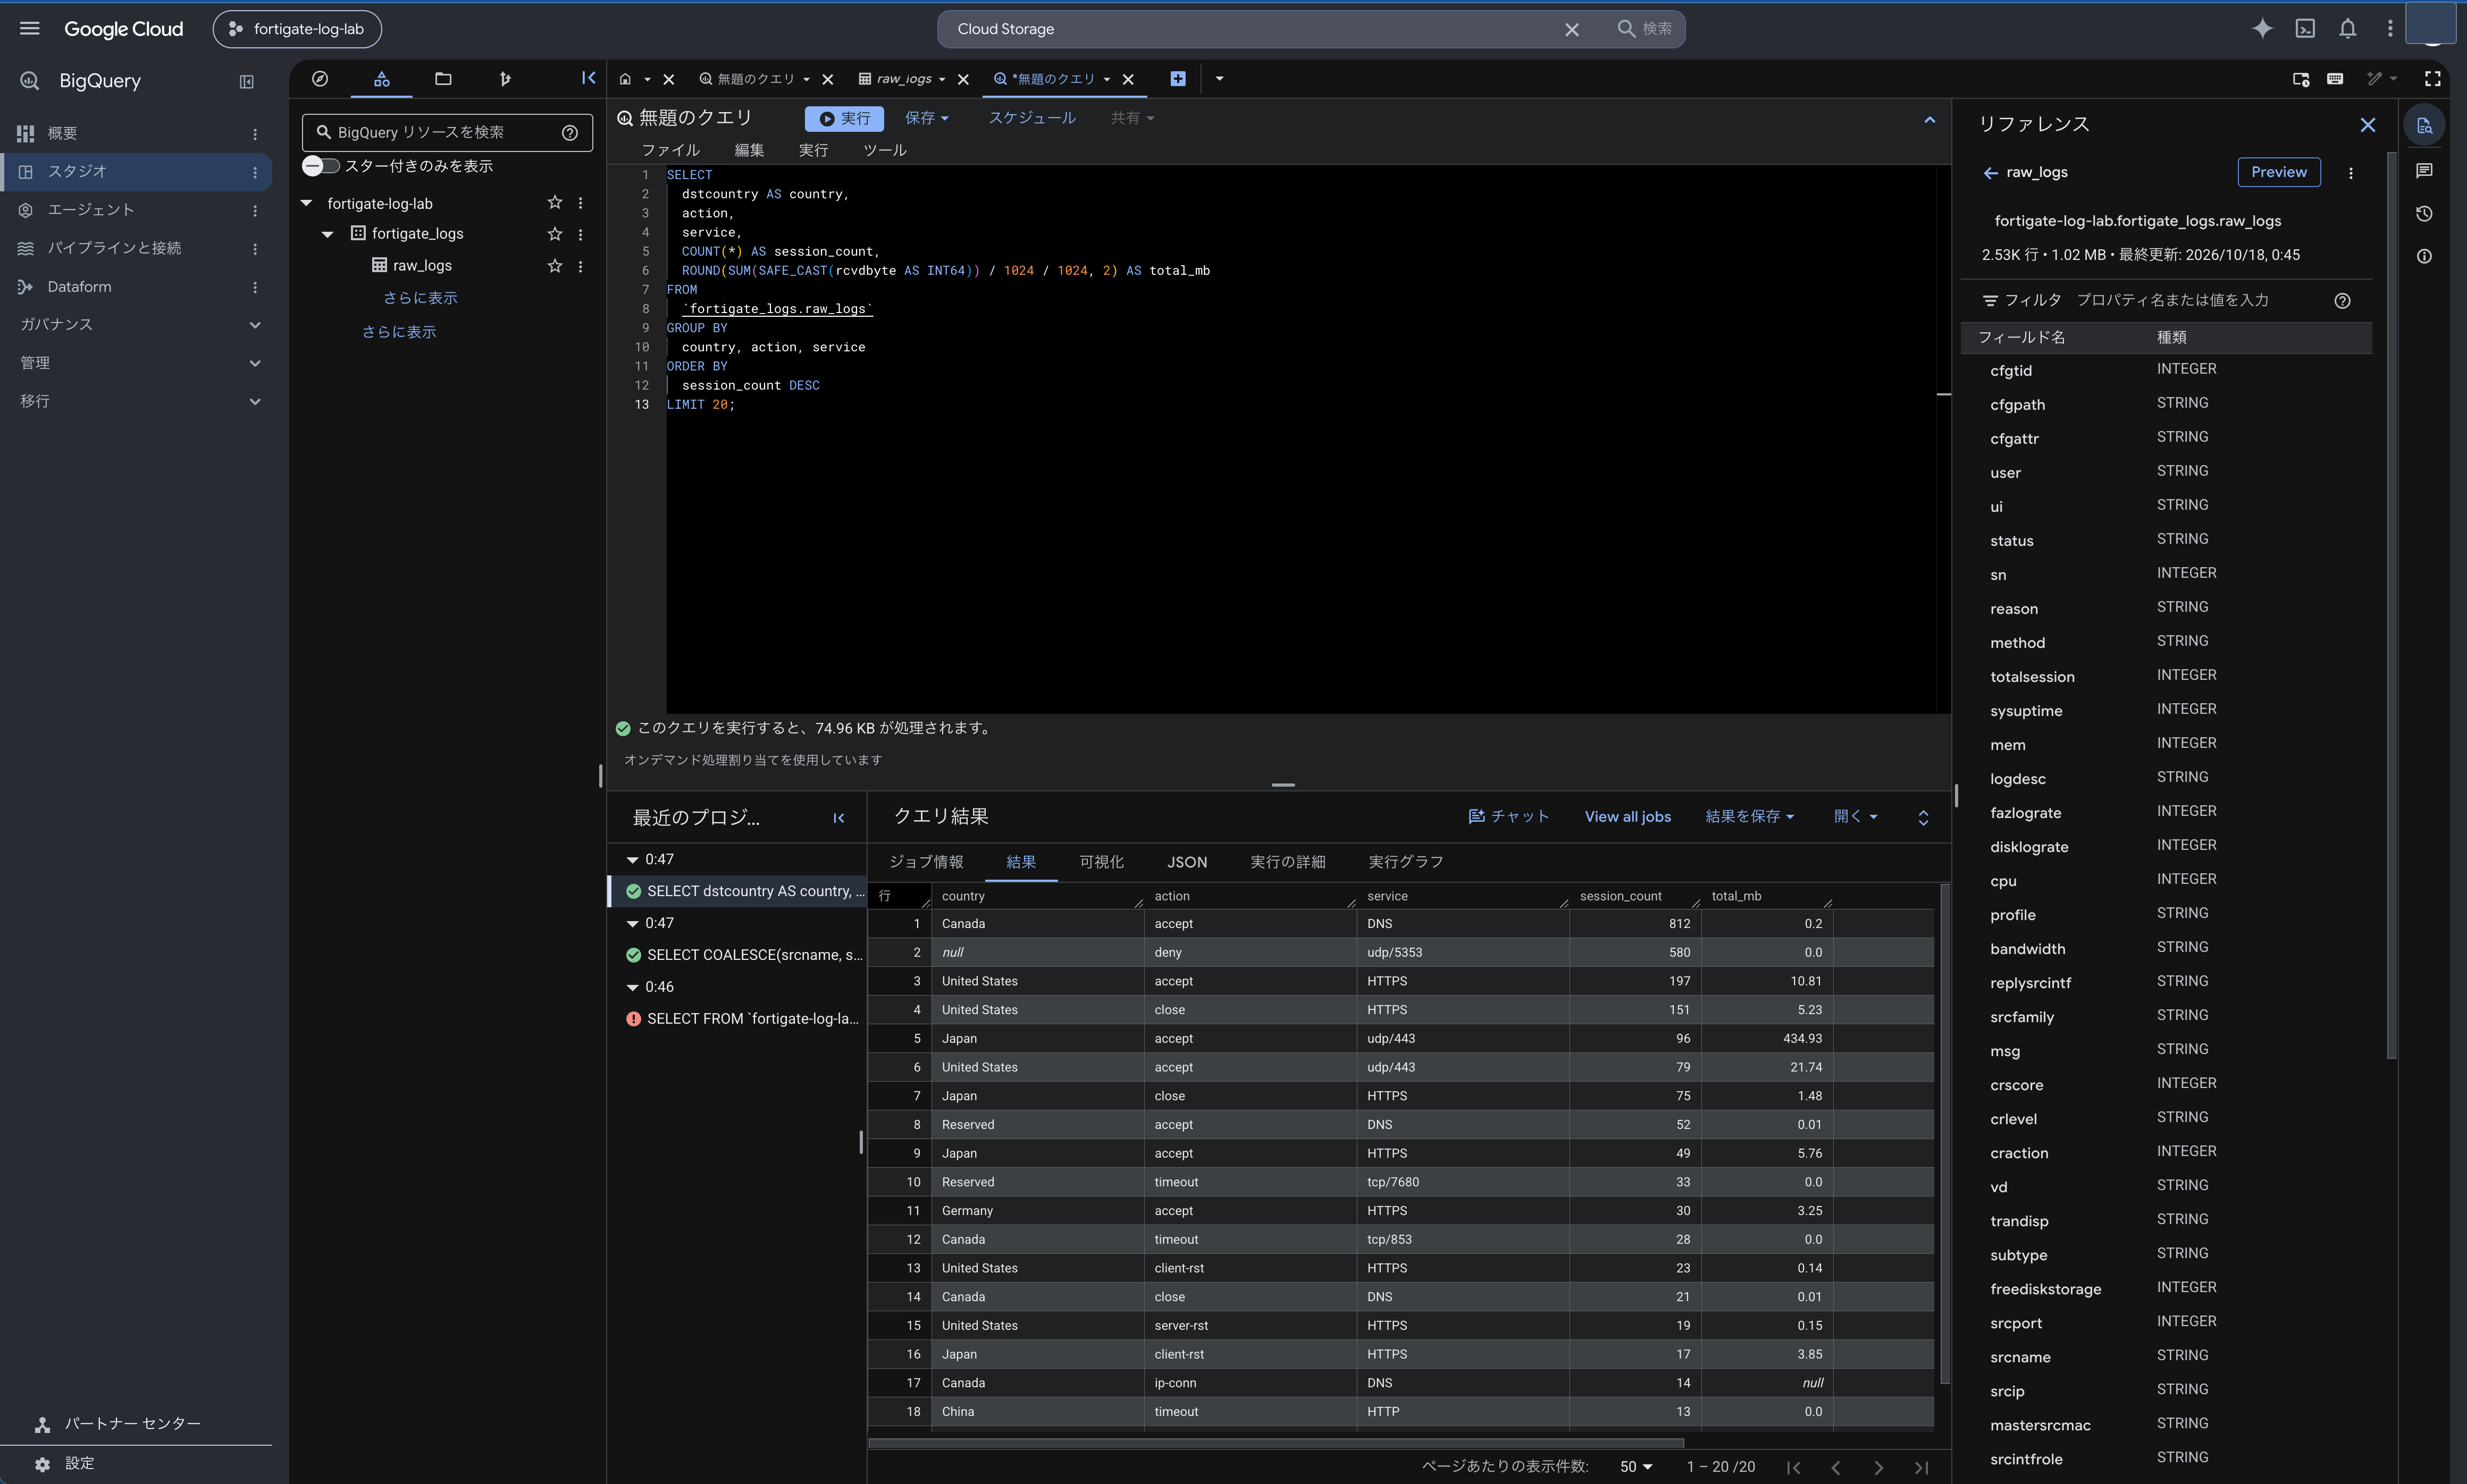Image resolution: width=2467 pixels, height=1484 pixels.
Task: Open the Gemini sparkle icon in top bar
Action: tap(2262, 29)
